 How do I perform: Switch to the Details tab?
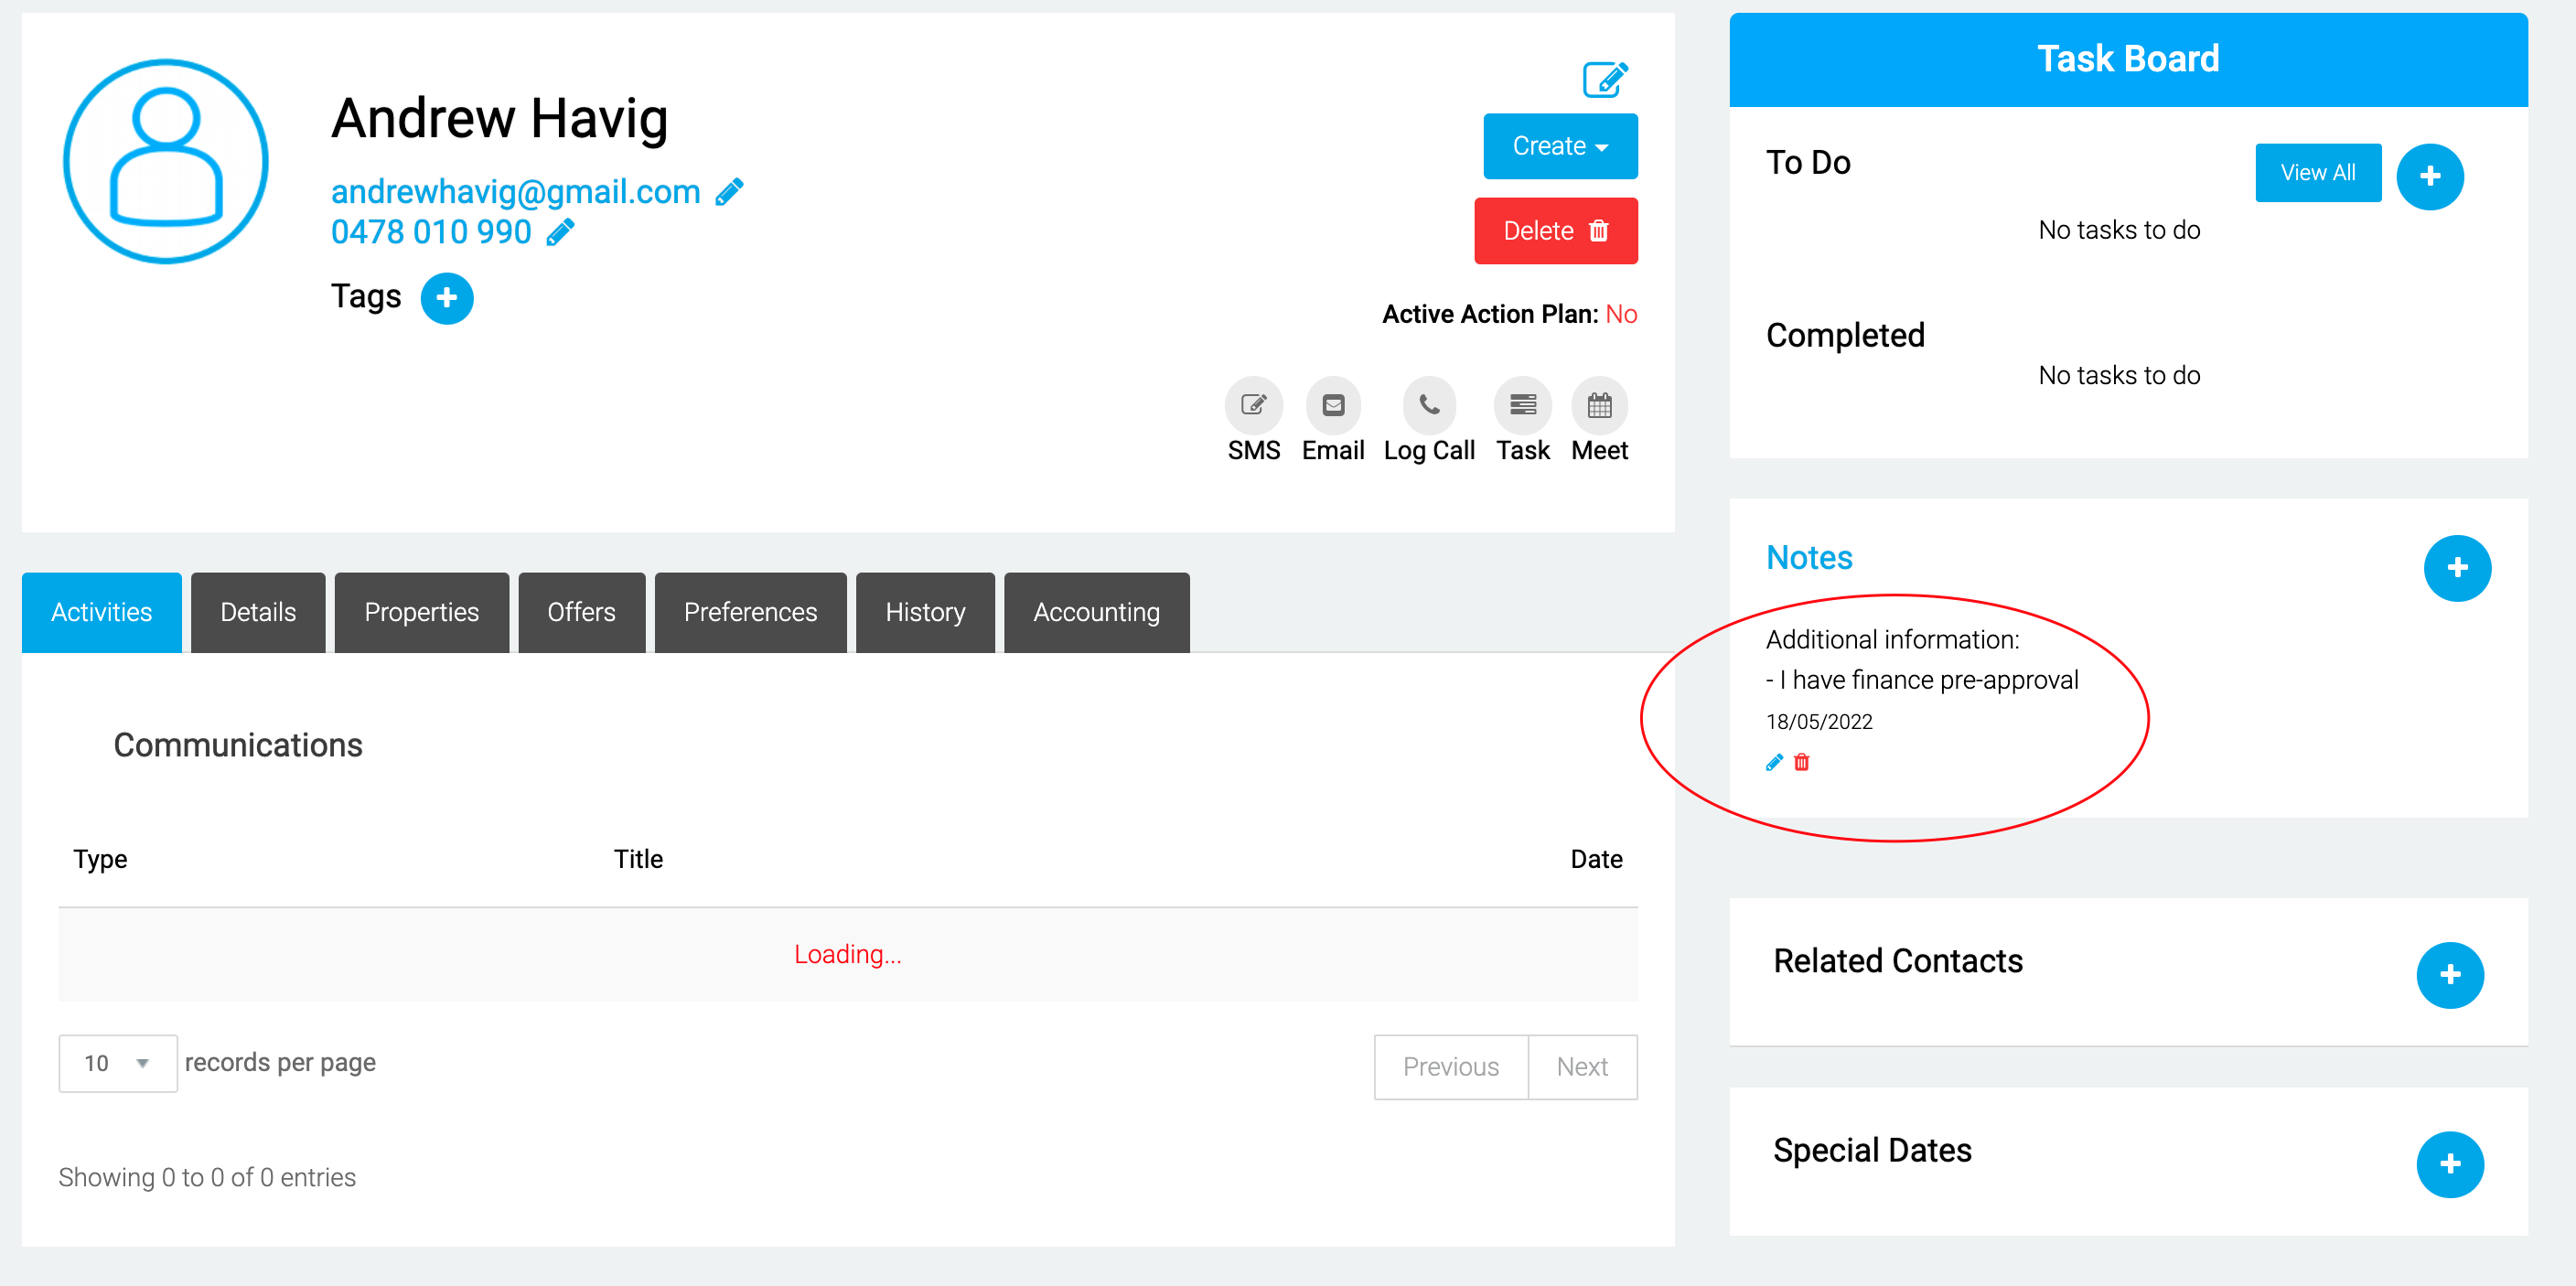coord(258,612)
